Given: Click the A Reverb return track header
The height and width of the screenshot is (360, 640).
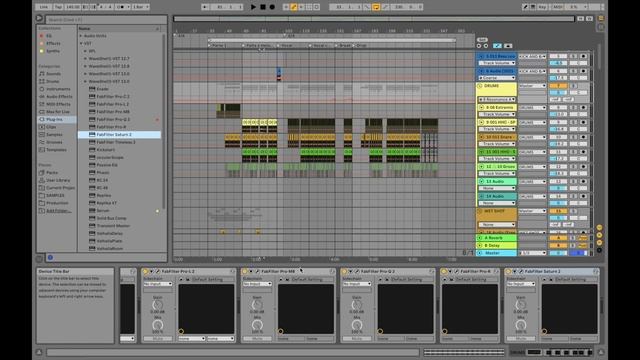Looking at the screenshot, I should click(x=497, y=238).
